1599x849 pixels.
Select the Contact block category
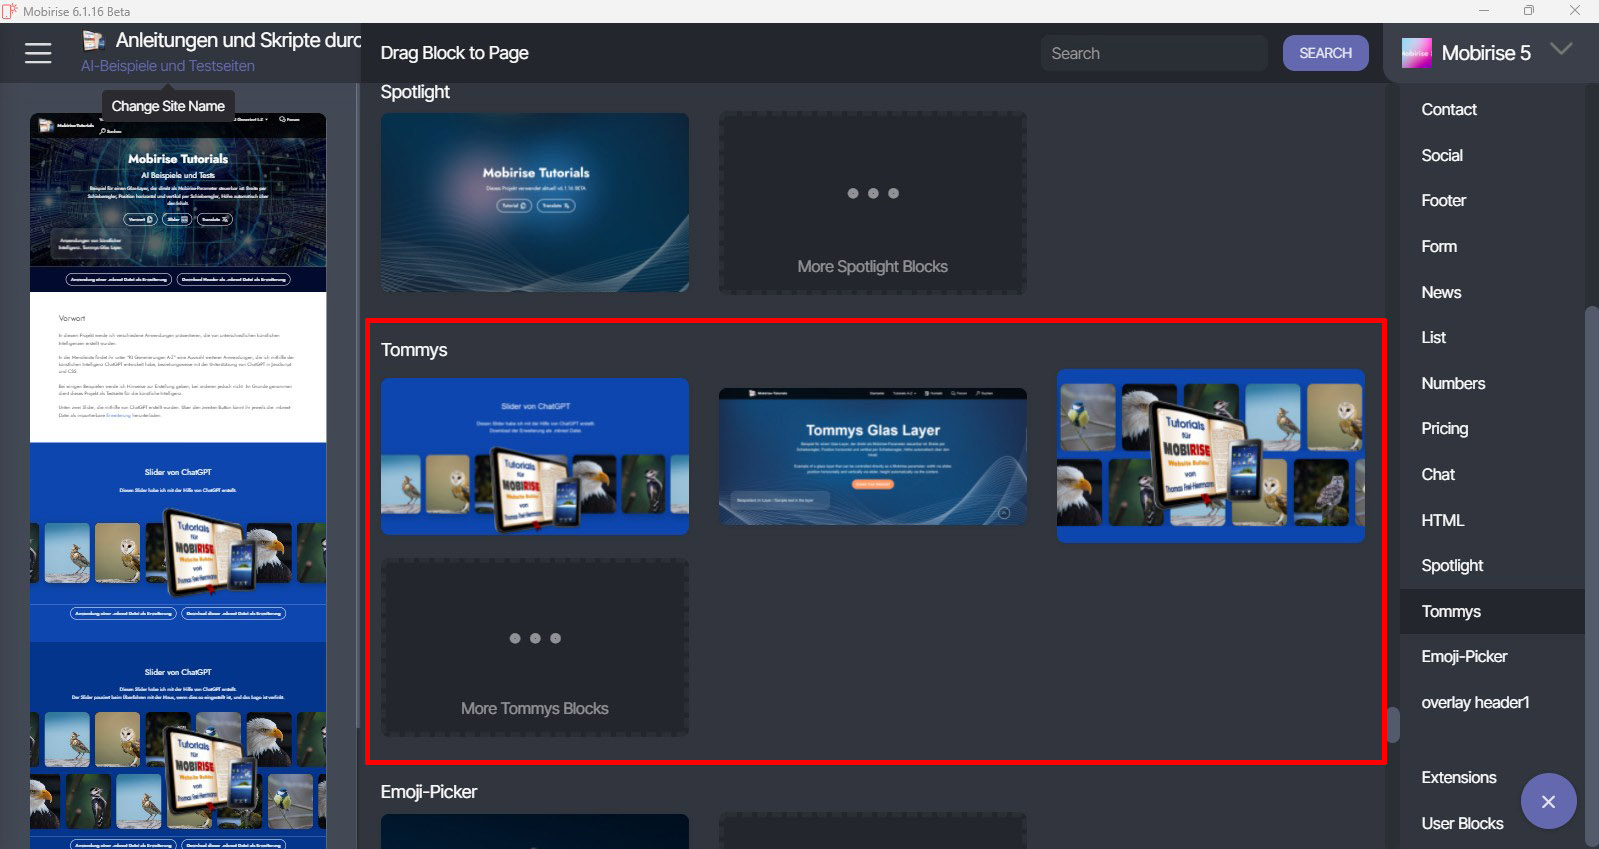(1449, 109)
